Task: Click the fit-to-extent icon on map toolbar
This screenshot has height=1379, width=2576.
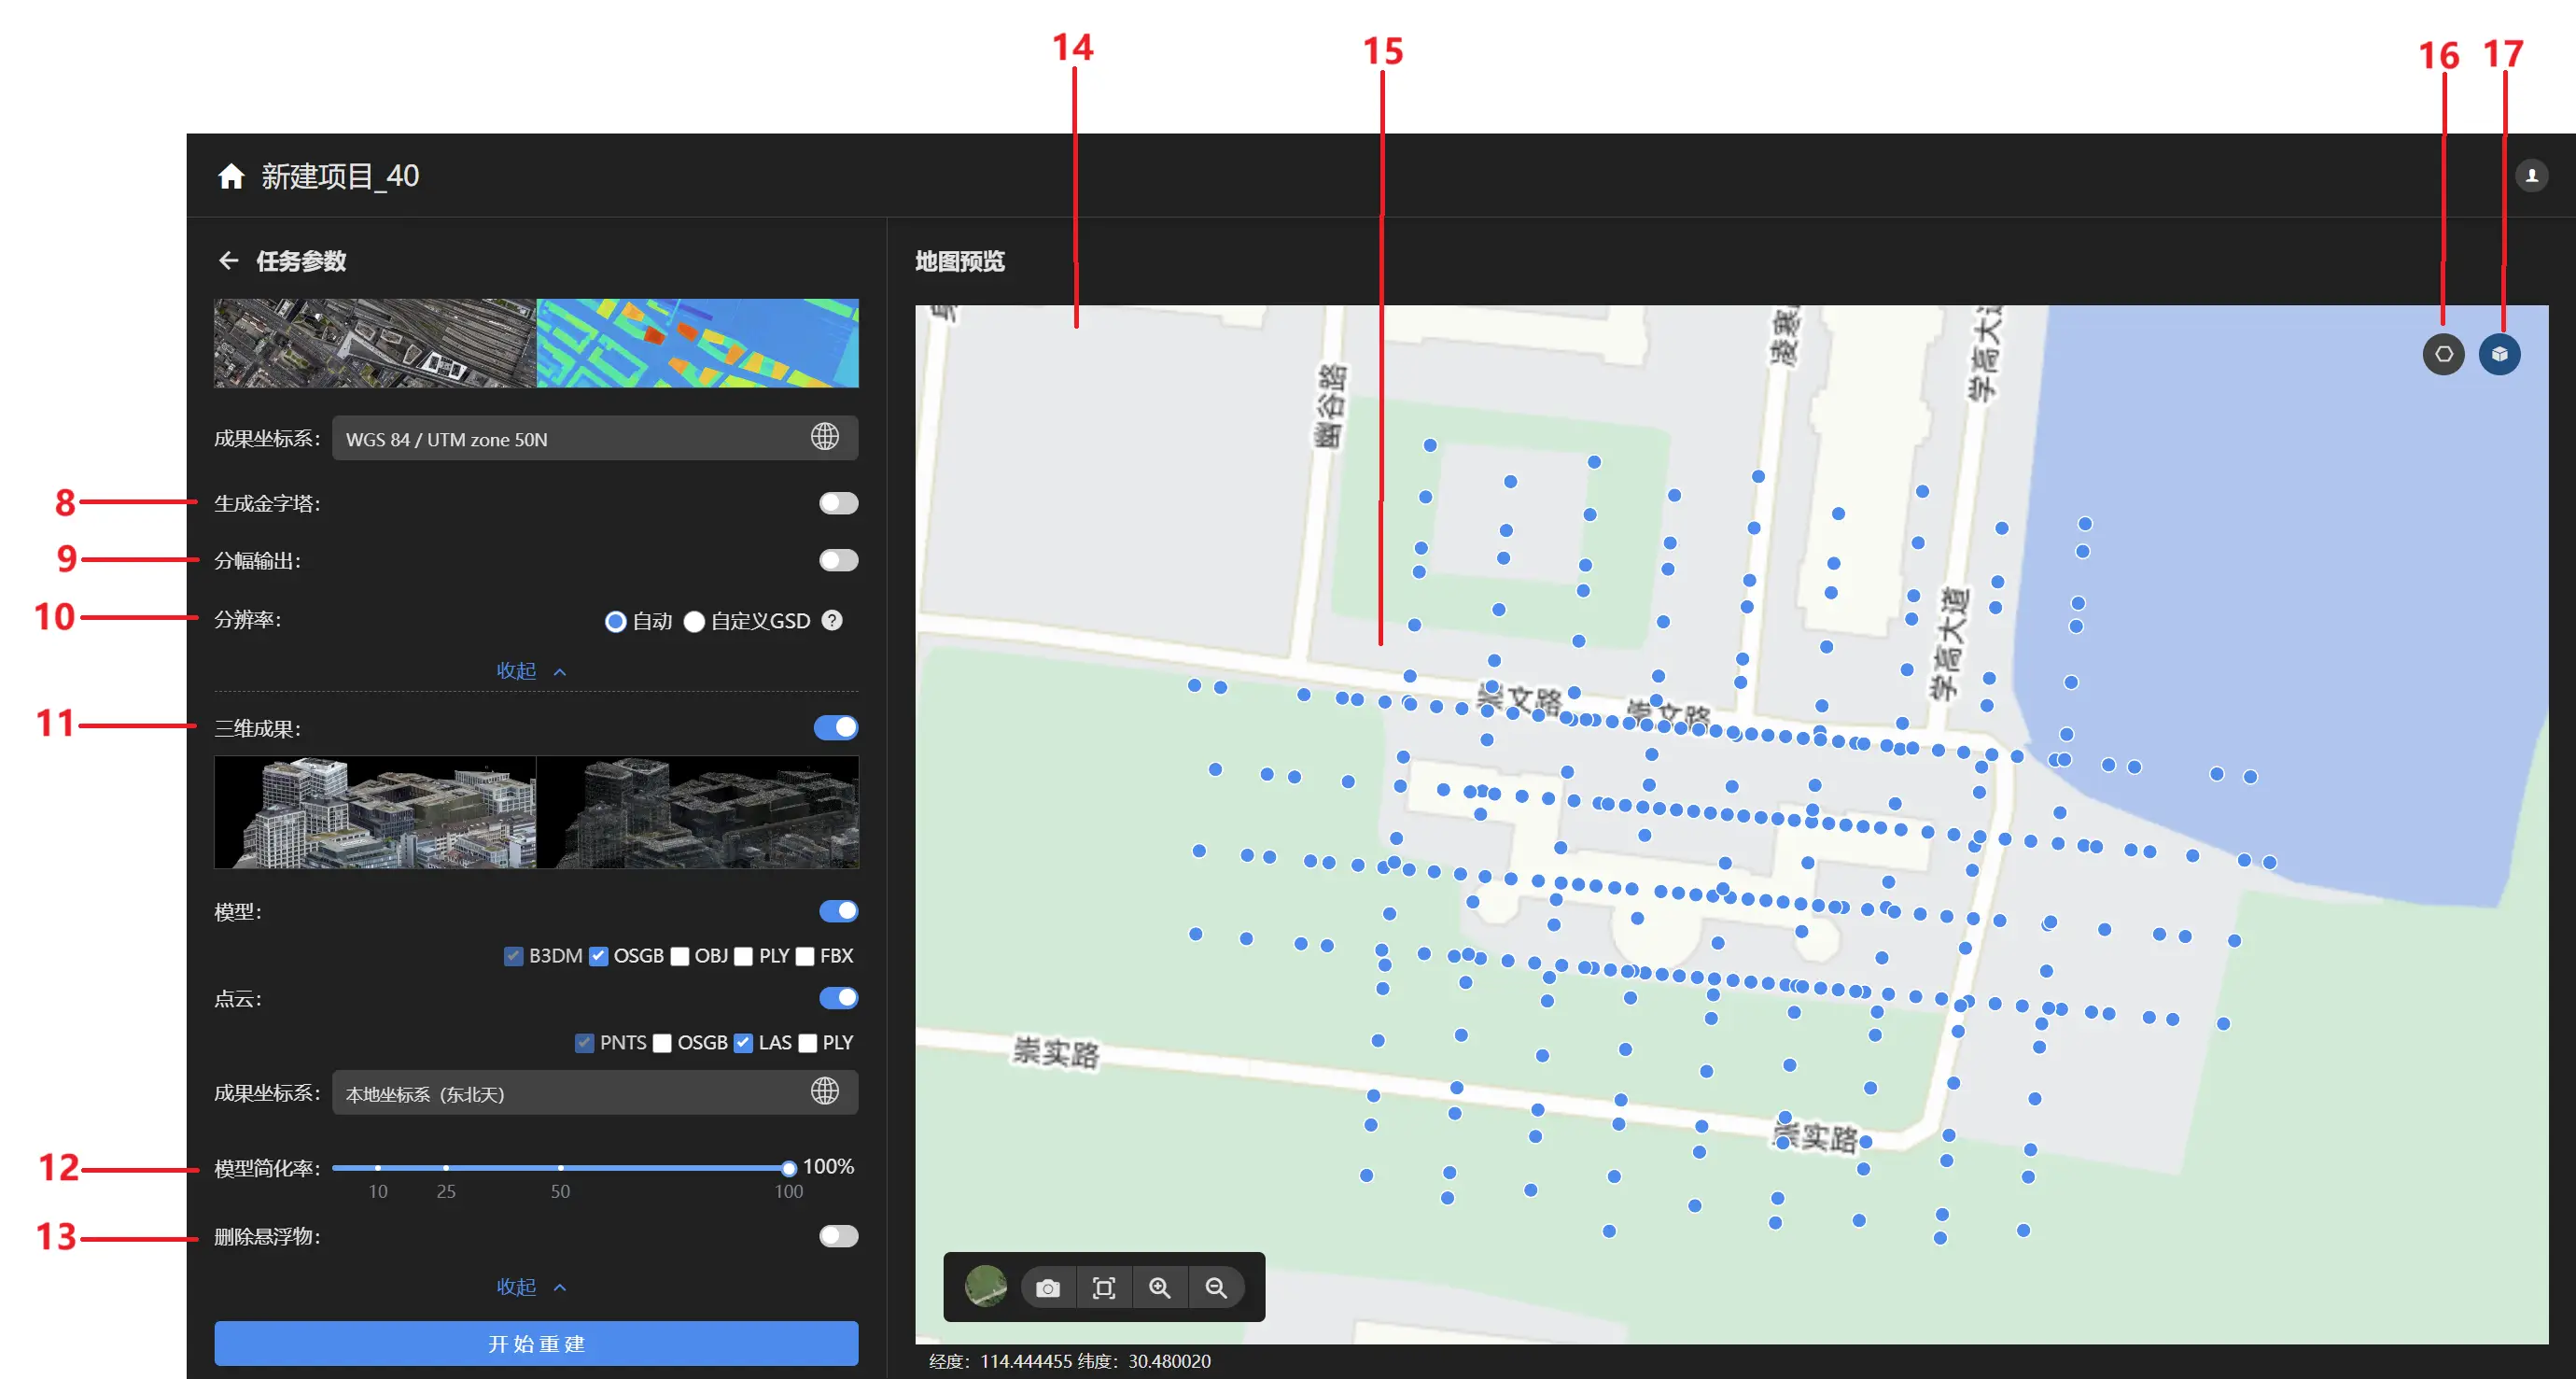Action: point(1103,1287)
